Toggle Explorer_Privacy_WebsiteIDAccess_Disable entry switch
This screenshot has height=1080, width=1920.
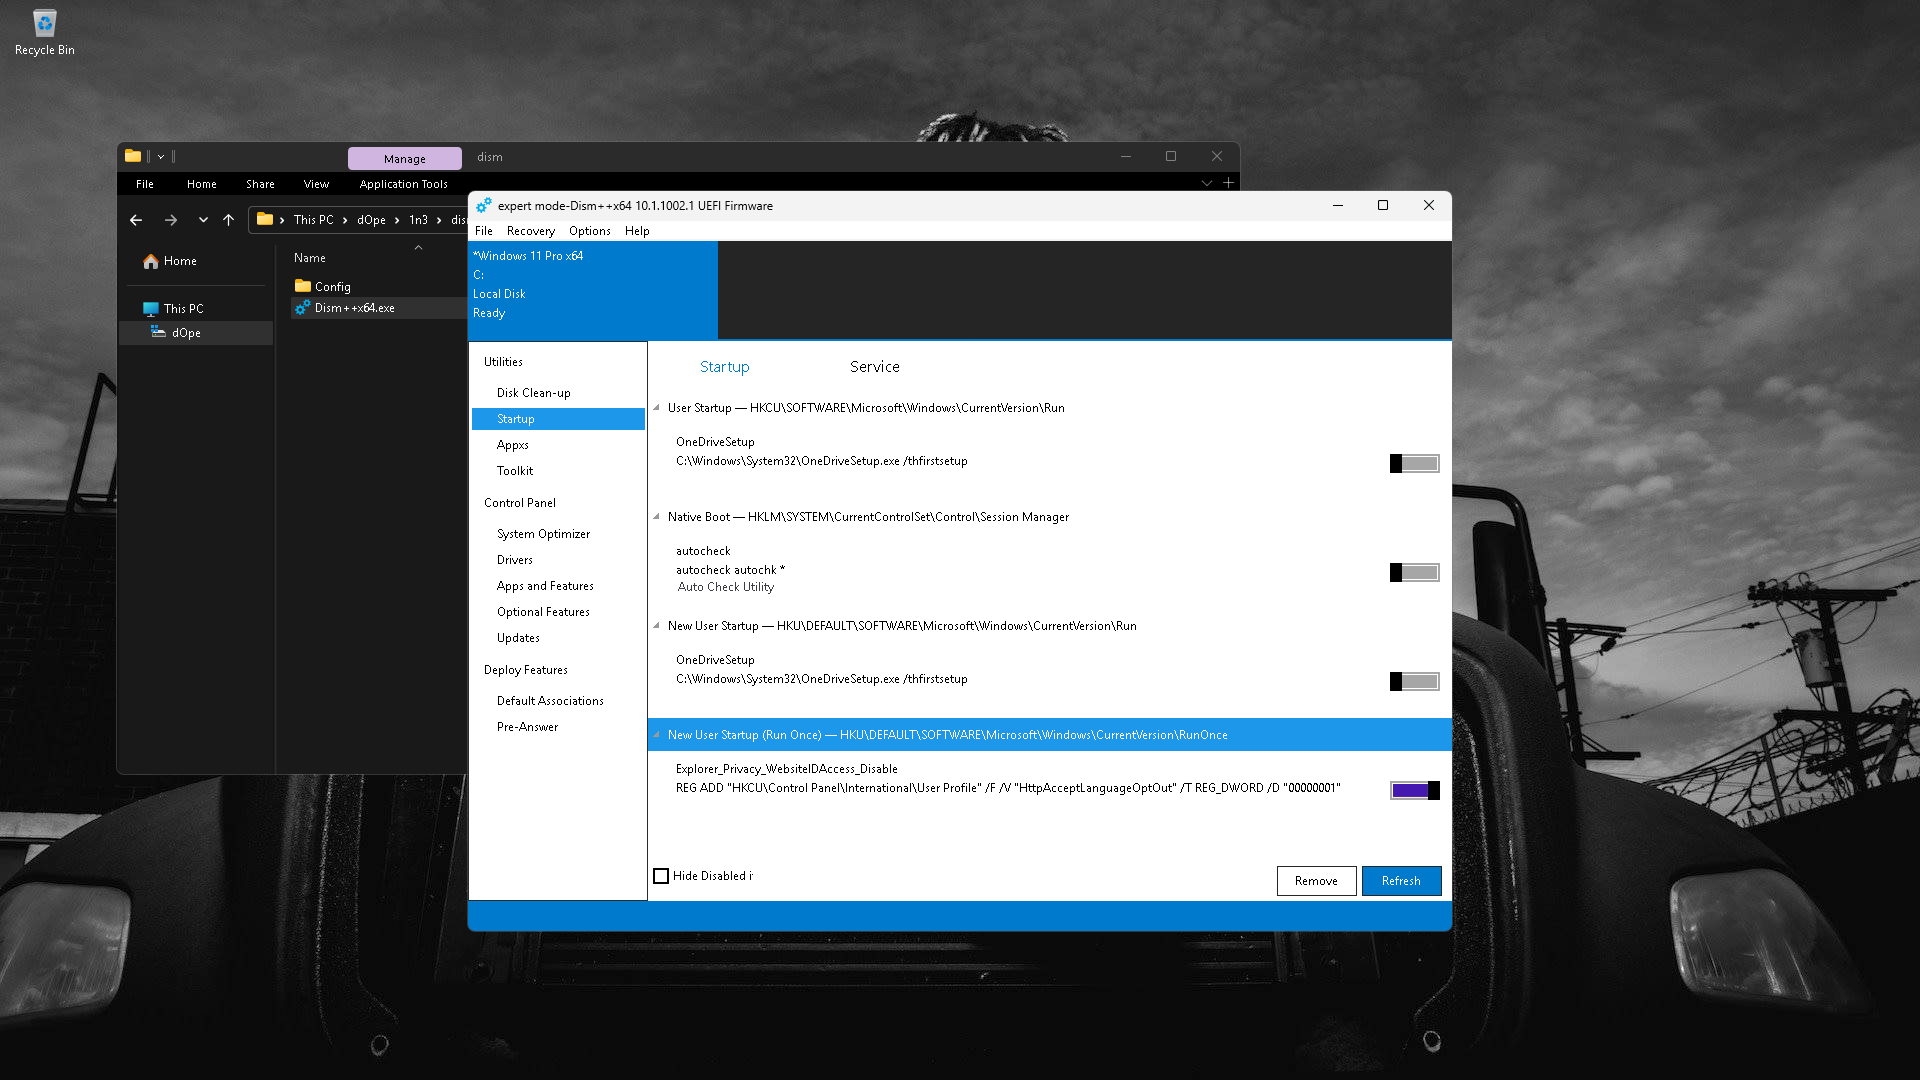[x=1414, y=790]
